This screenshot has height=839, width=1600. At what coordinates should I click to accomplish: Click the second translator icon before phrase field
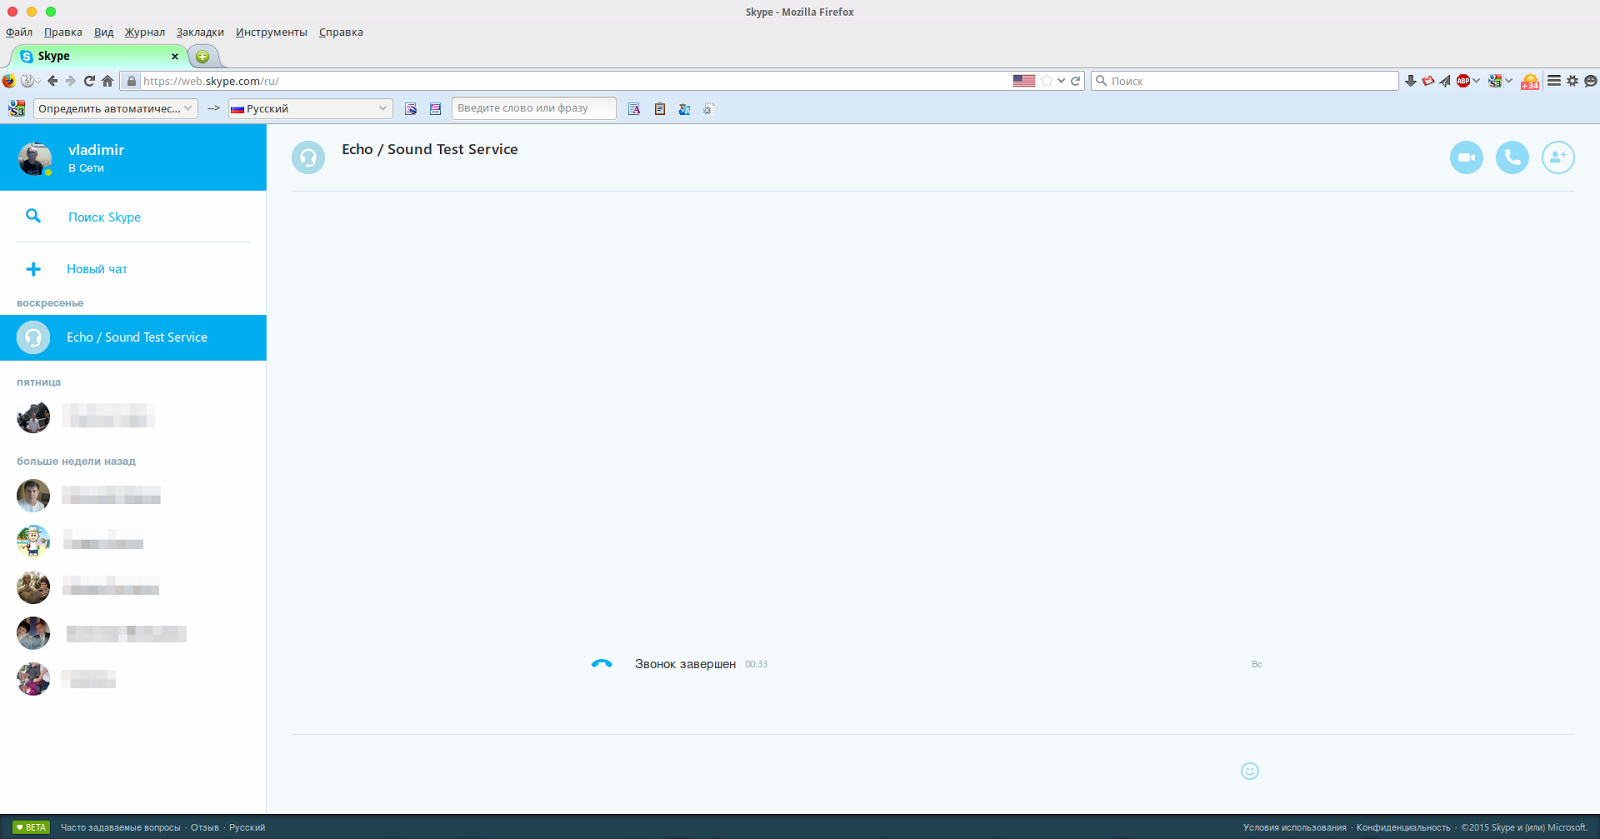click(435, 108)
